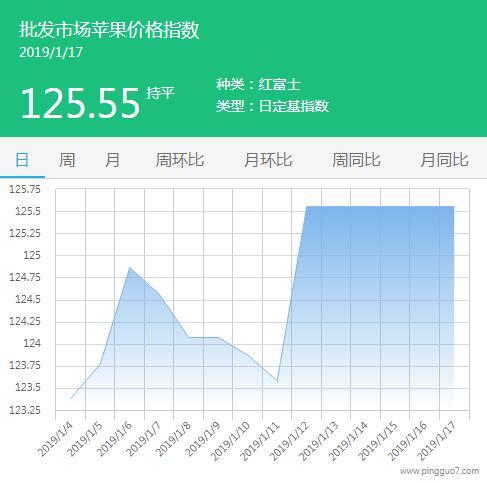Open the 月环比 tab
This screenshot has width=487, height=483.
268,160
